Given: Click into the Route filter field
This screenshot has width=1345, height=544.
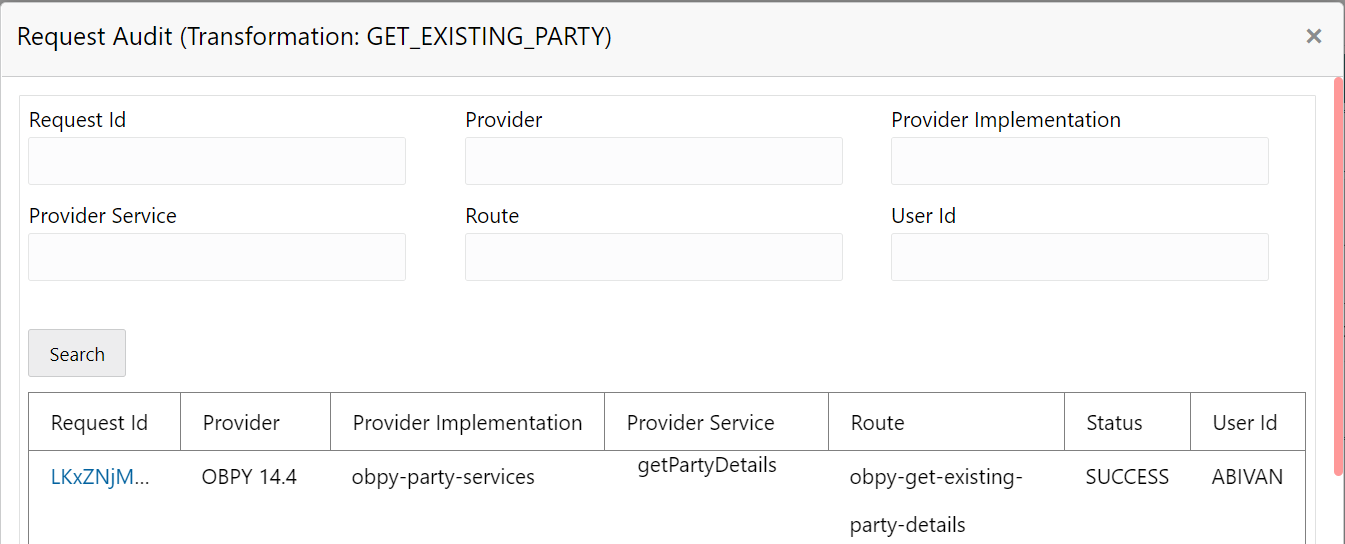Looking at the screenshot, I should [x=653, y=257].
